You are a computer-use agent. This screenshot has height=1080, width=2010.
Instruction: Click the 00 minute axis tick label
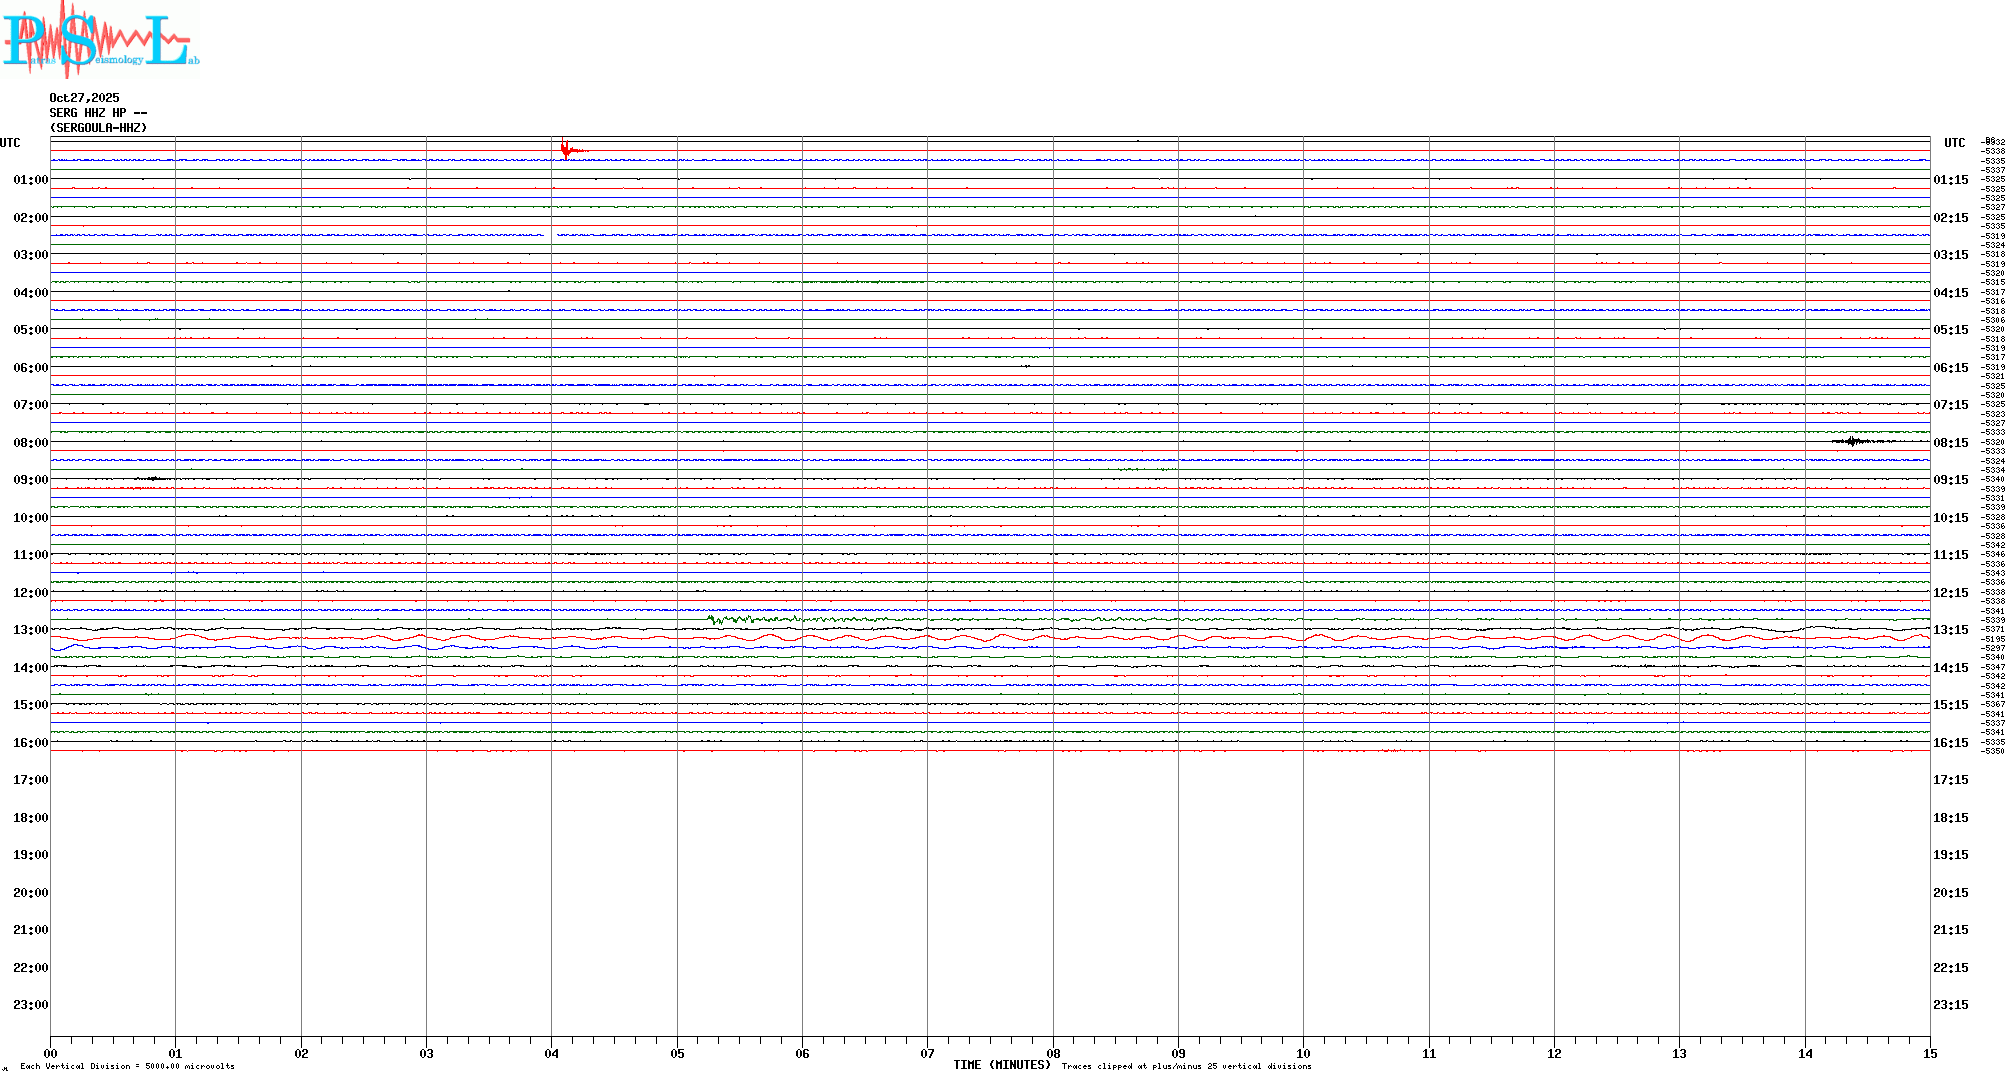[50, 1053]
